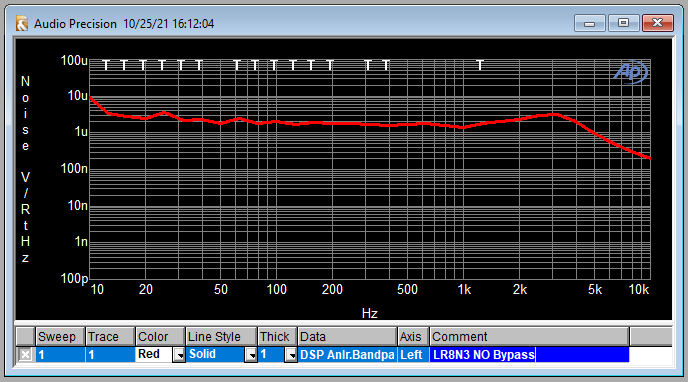Image resolution: width=688 pixels, height=382 pixels.
Task: Click the Color column header
Action: pos(160,337)
